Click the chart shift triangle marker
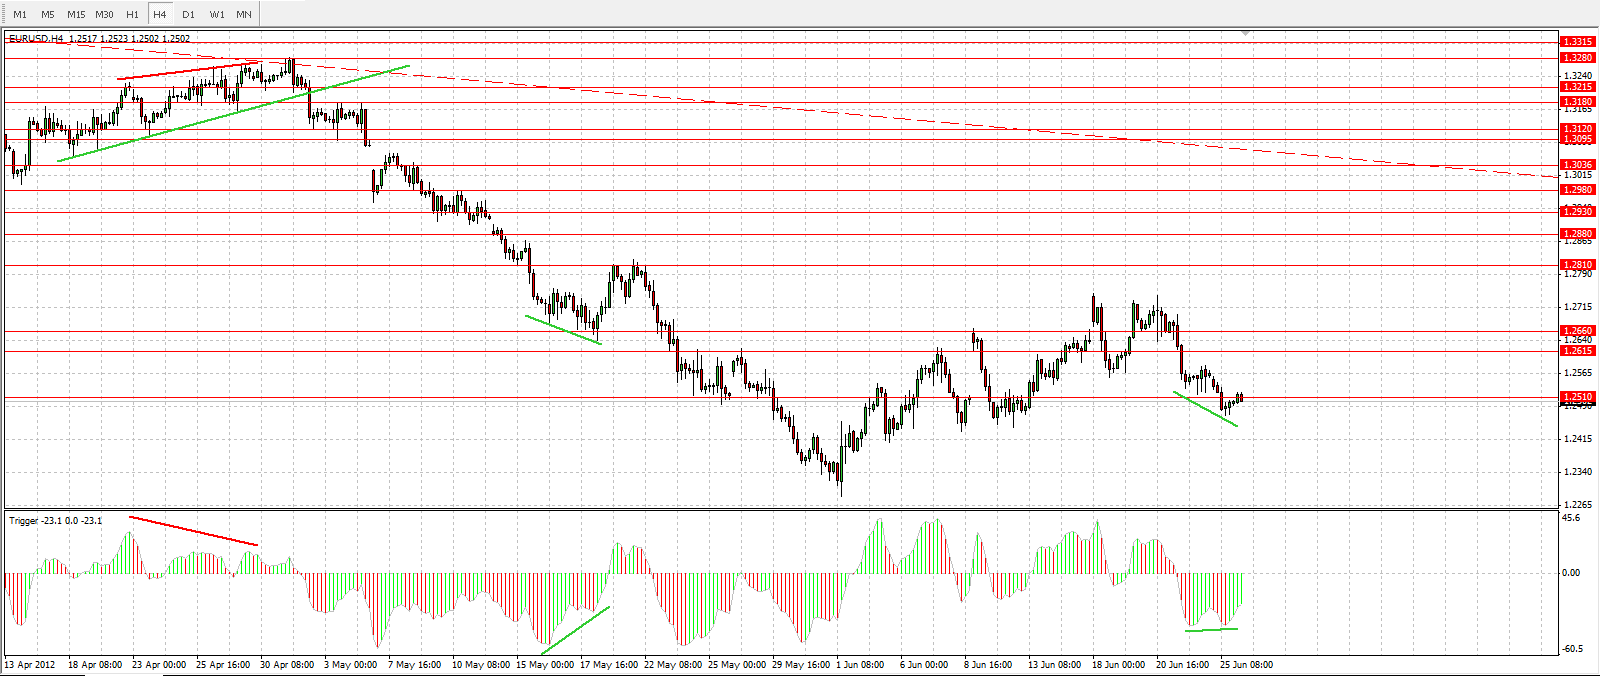Viewport: 1600px width, 676px height. 1245,33
